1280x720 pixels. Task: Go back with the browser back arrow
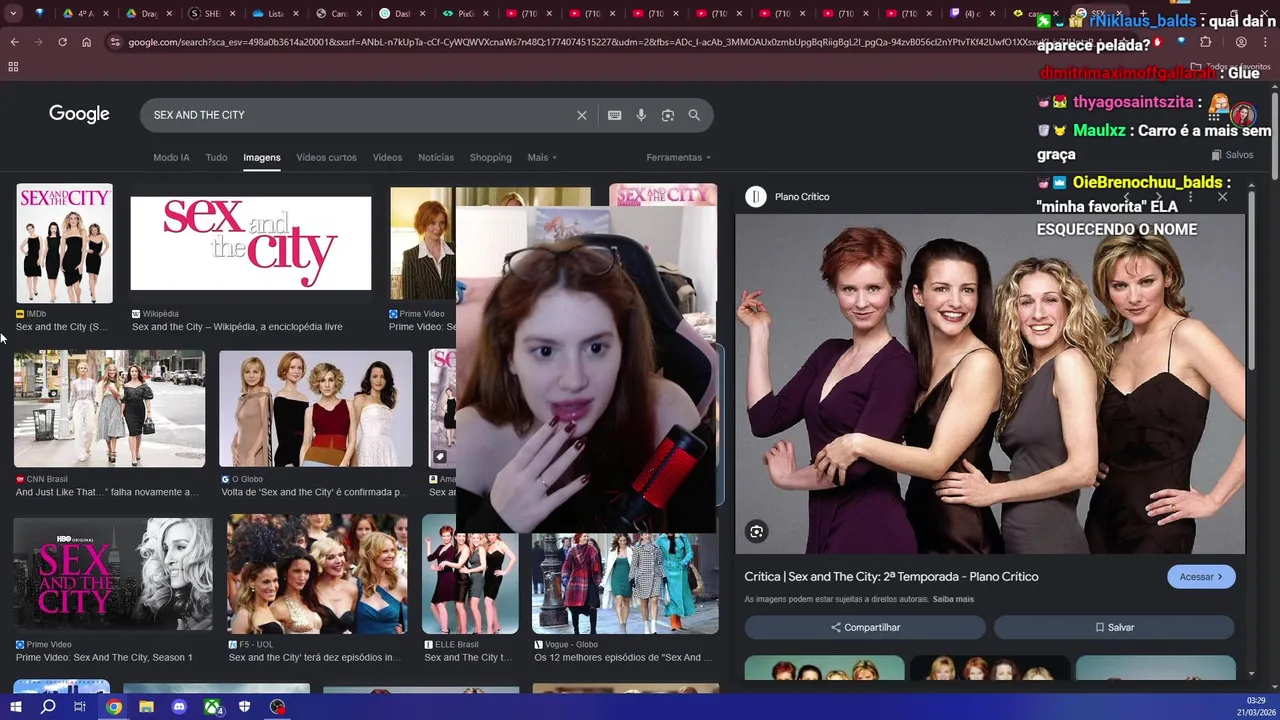click(14, 42)
